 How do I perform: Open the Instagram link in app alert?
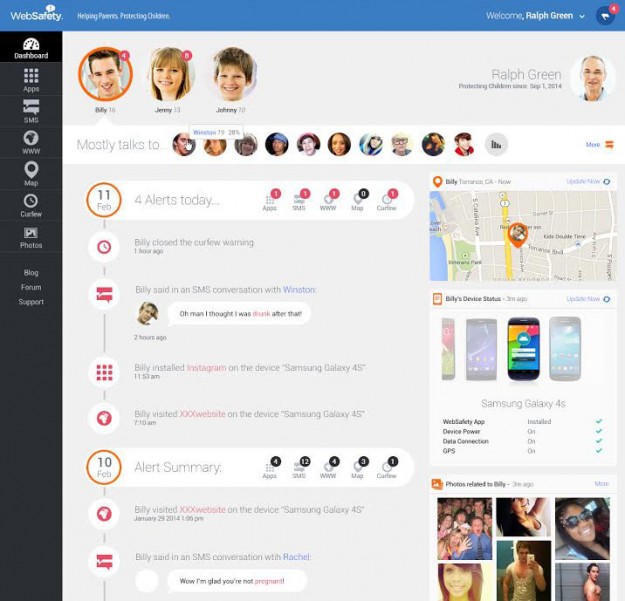206,367
